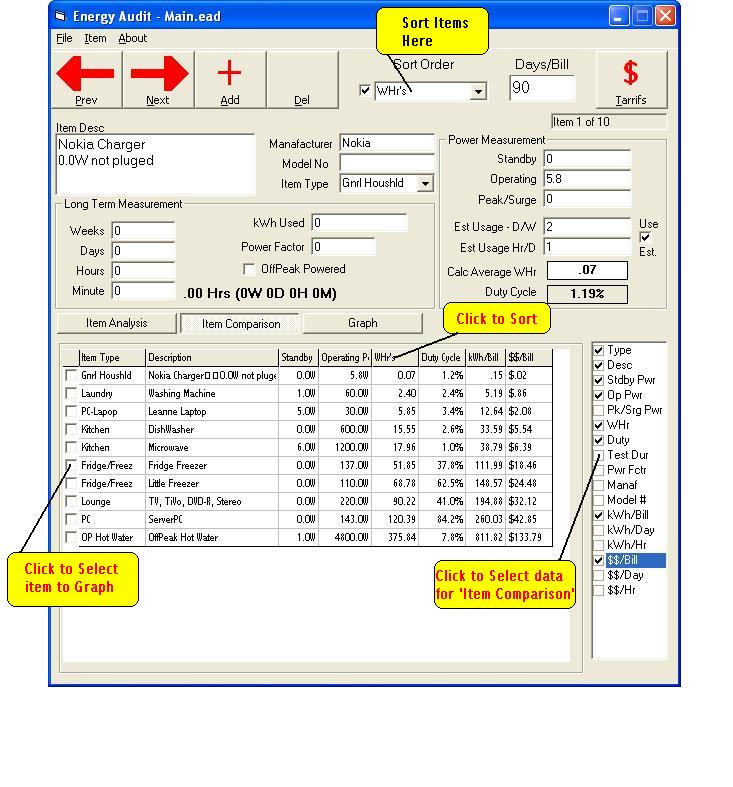Click the Item Desc text area
733x787 pixels.
(156, 164)
